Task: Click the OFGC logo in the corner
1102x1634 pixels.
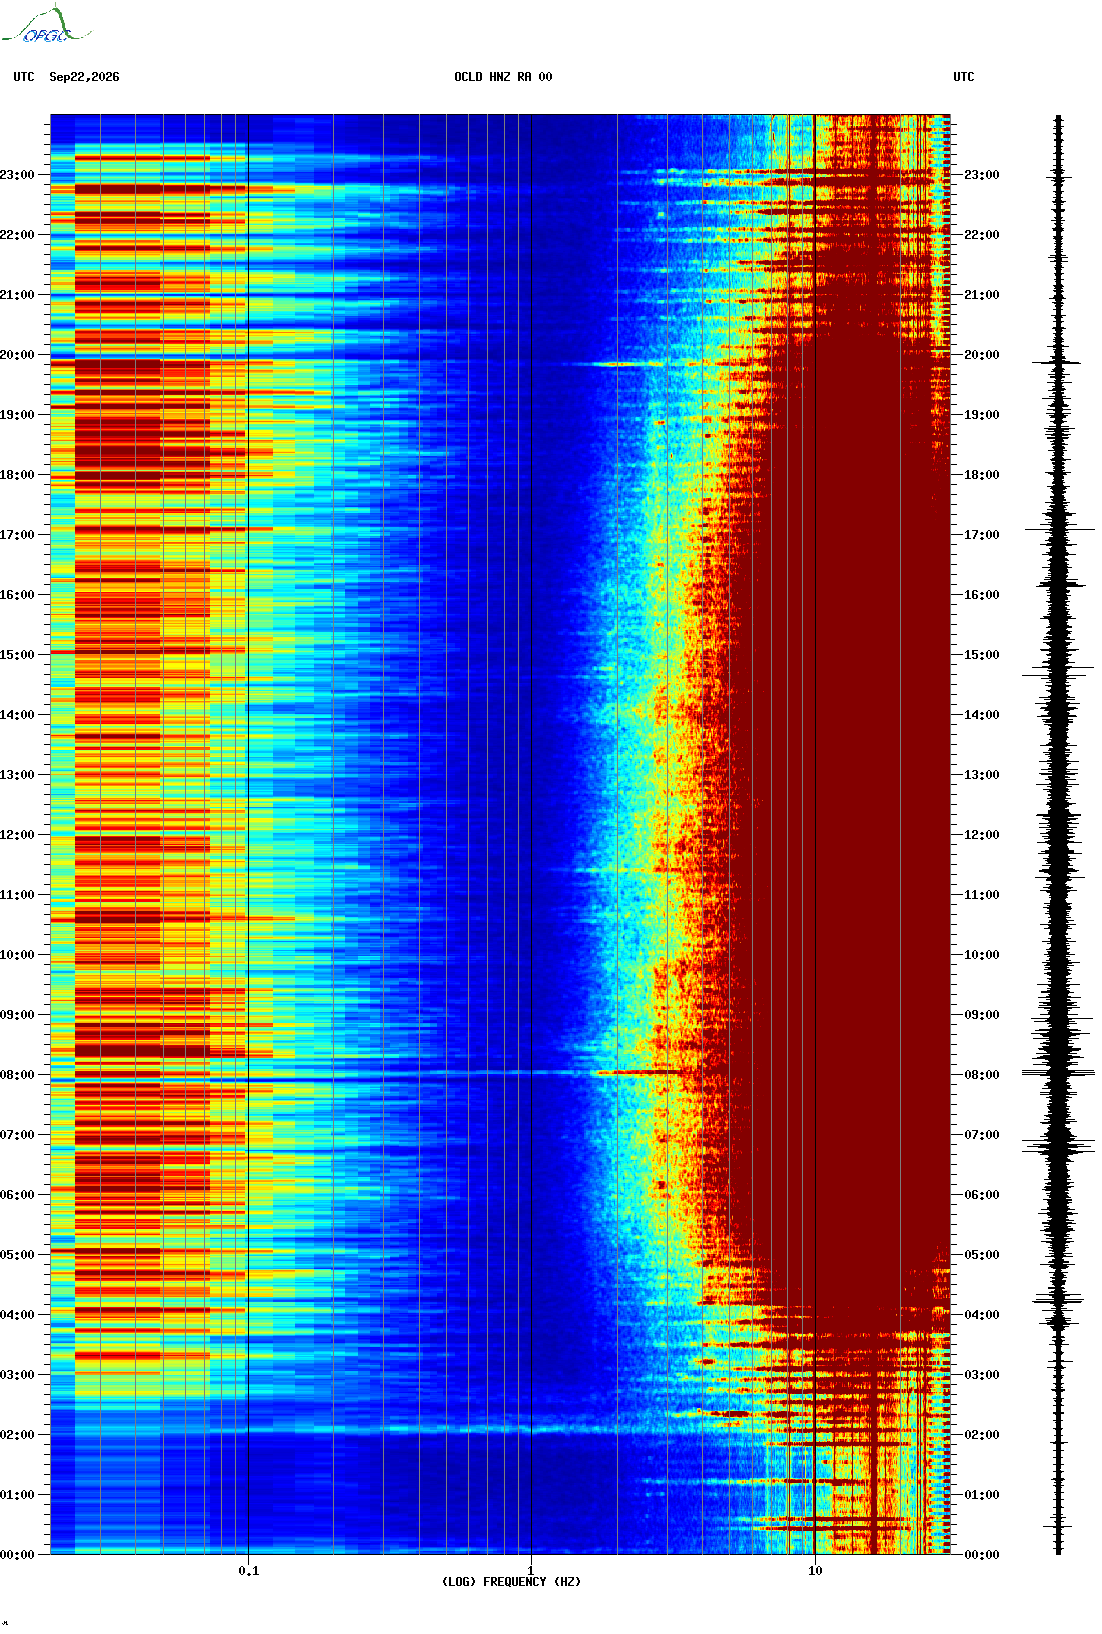Action: click(45, 25)
